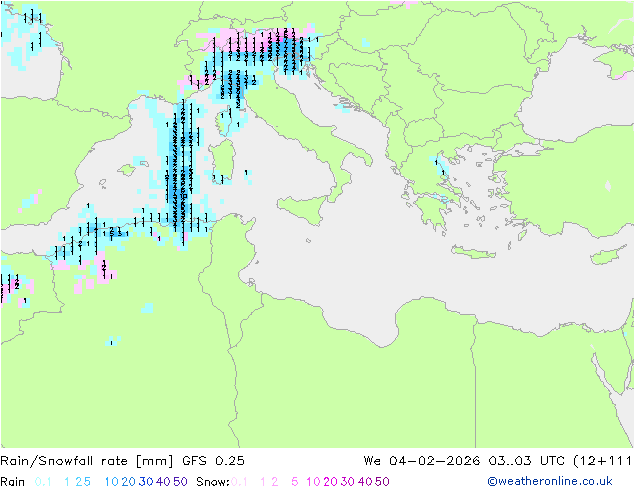Select the snow legend value 50
The height and width of the screenshot is (490, 634).
[x=382, y=482]
